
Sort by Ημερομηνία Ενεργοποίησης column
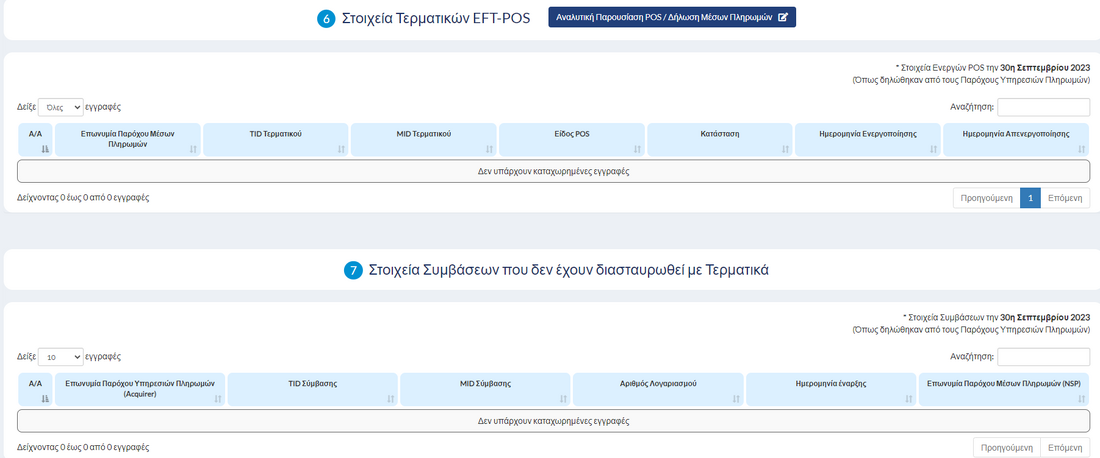click(867, 139)
